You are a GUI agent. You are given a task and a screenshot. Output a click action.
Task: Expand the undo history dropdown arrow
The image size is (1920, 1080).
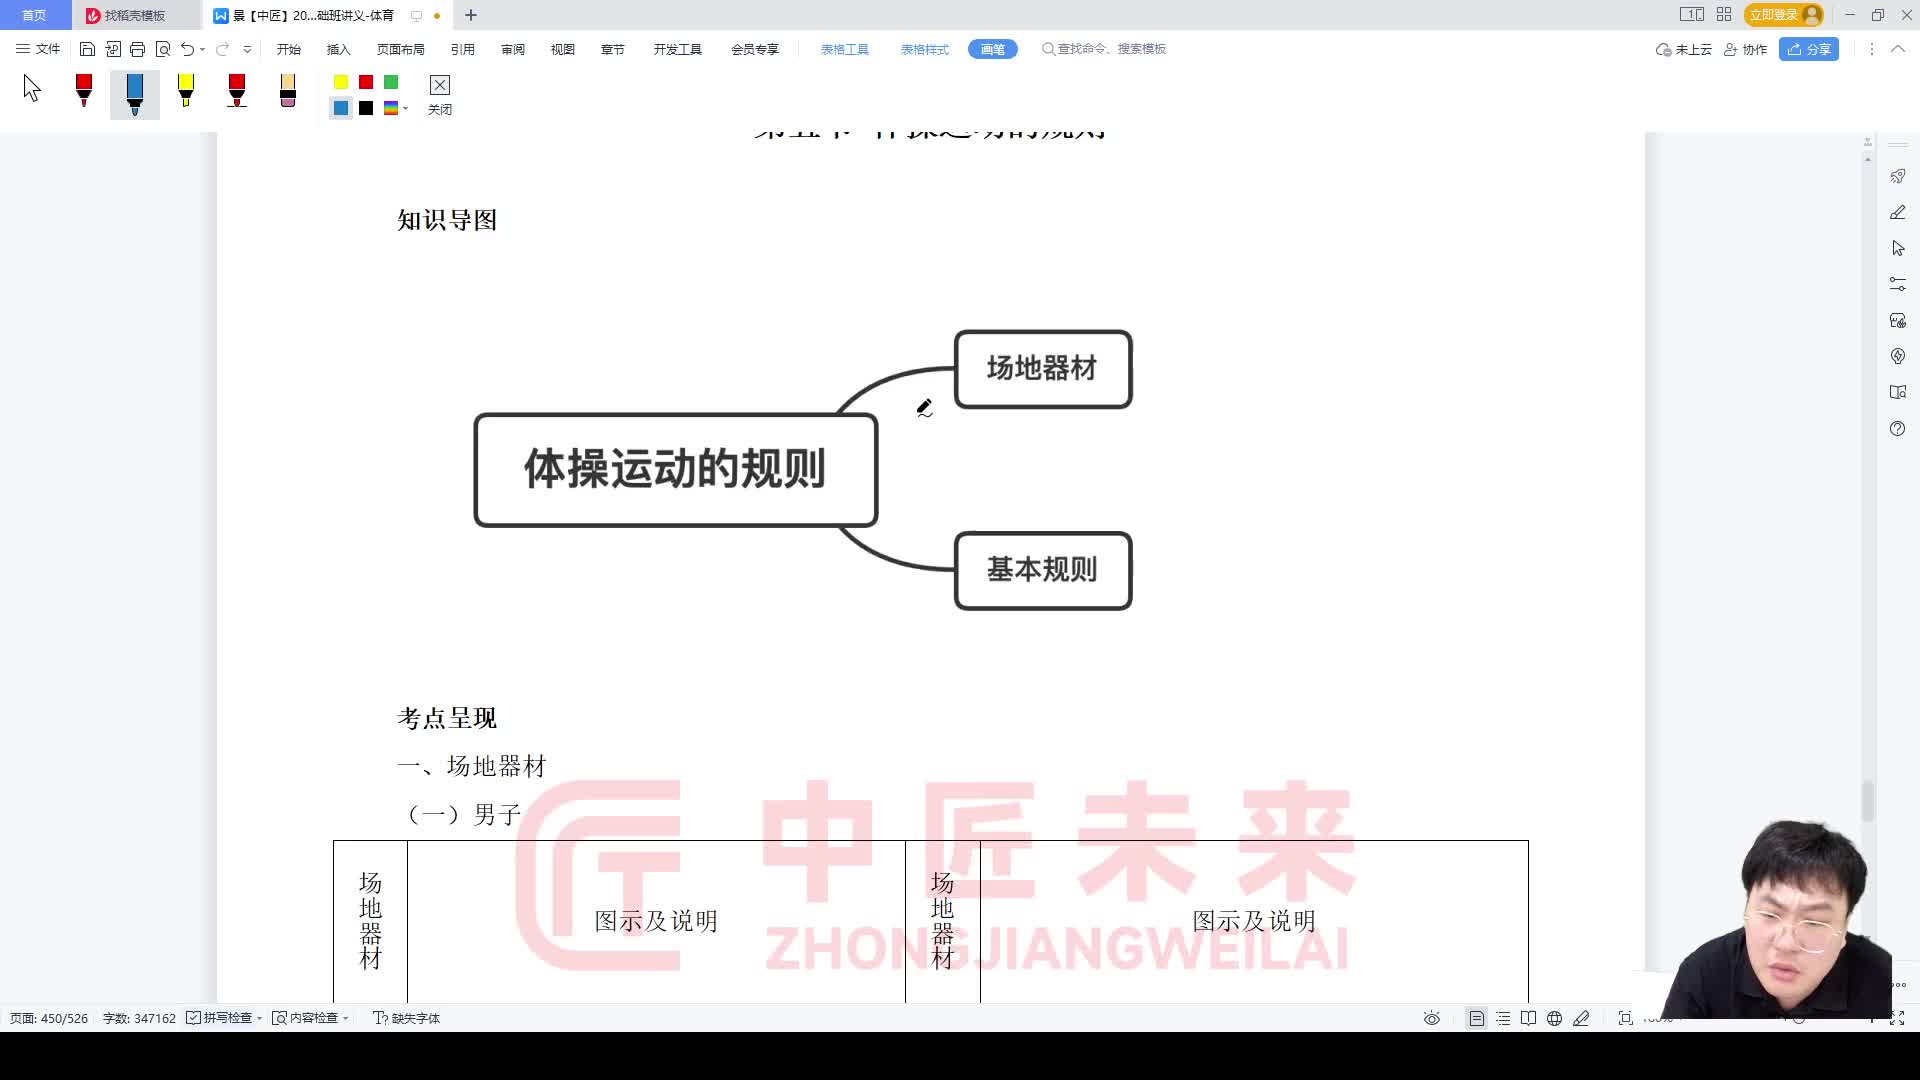coord(202,48)
